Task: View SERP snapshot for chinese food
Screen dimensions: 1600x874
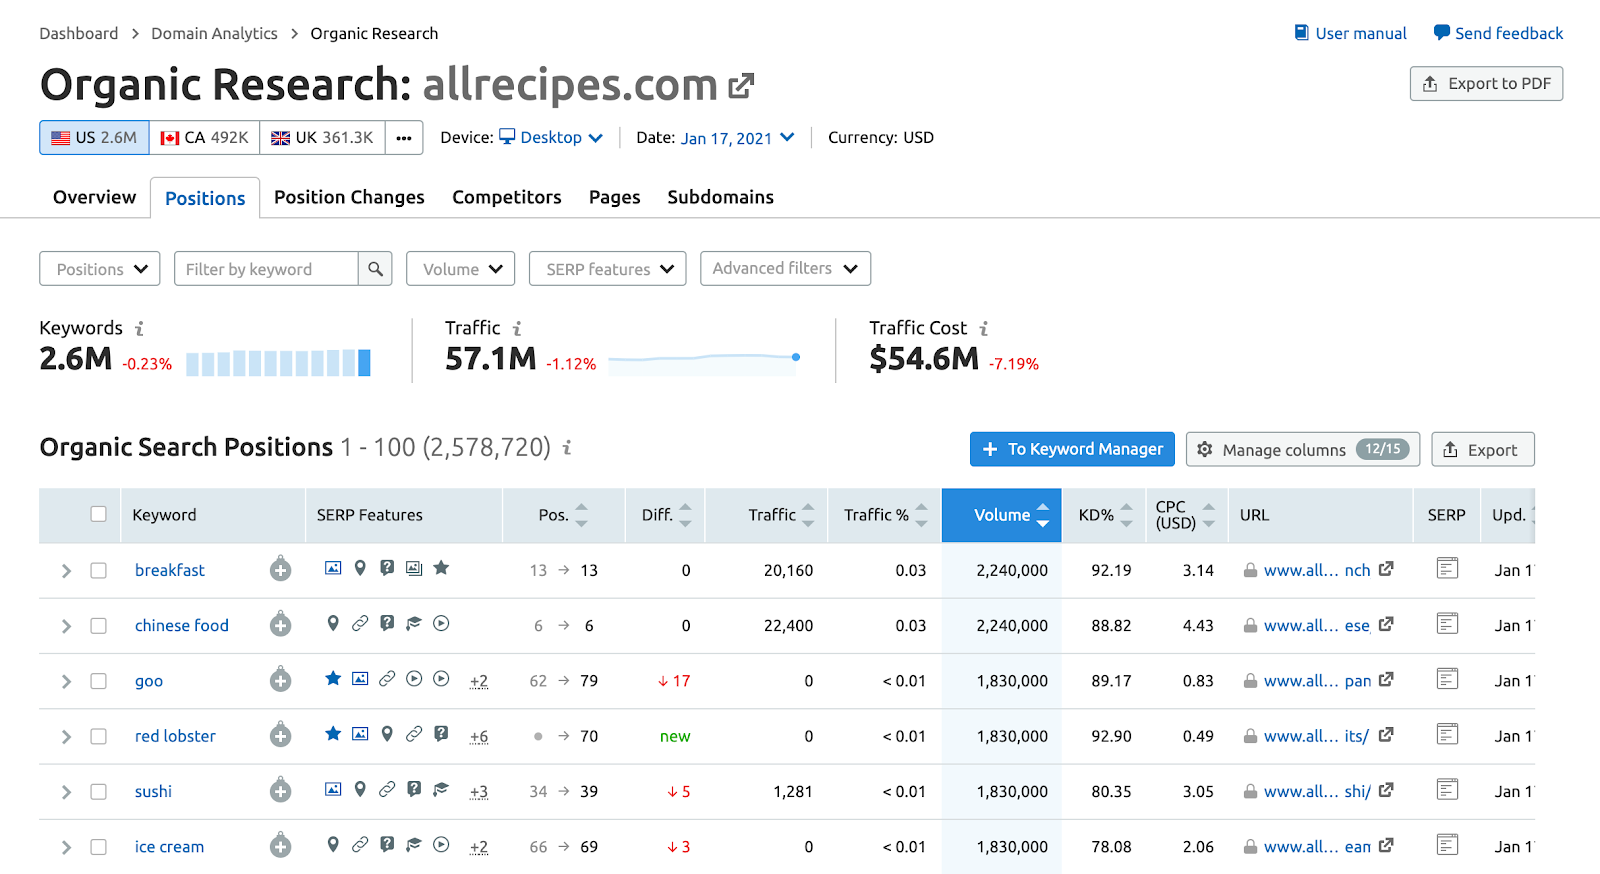Action: click(x=1447, y=624)
